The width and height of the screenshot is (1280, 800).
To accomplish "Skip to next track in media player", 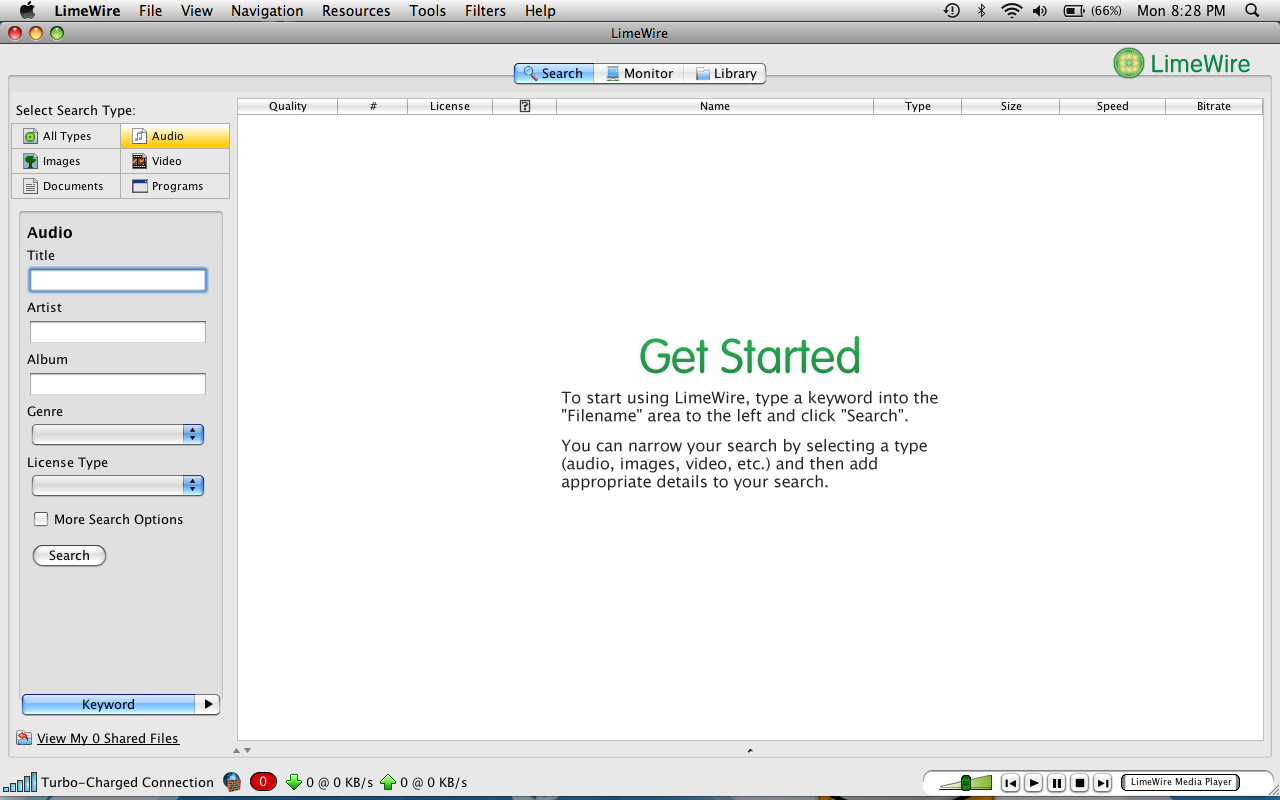I will pos(1103,783).
